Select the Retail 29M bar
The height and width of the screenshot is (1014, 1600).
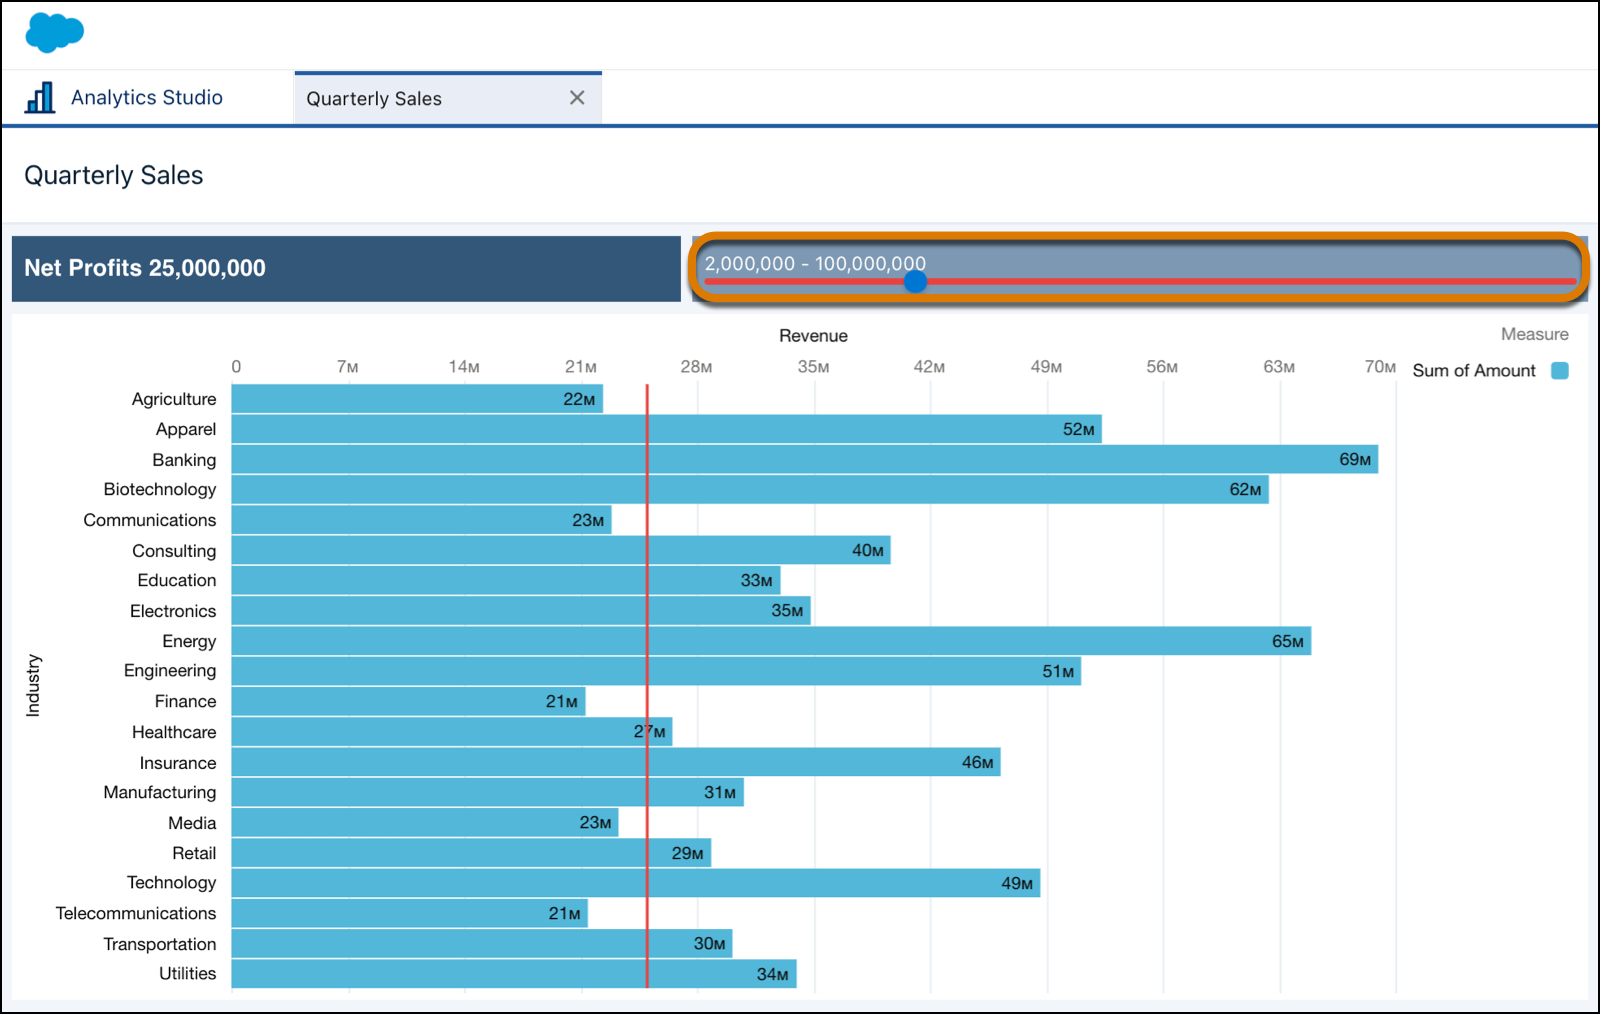471,853
